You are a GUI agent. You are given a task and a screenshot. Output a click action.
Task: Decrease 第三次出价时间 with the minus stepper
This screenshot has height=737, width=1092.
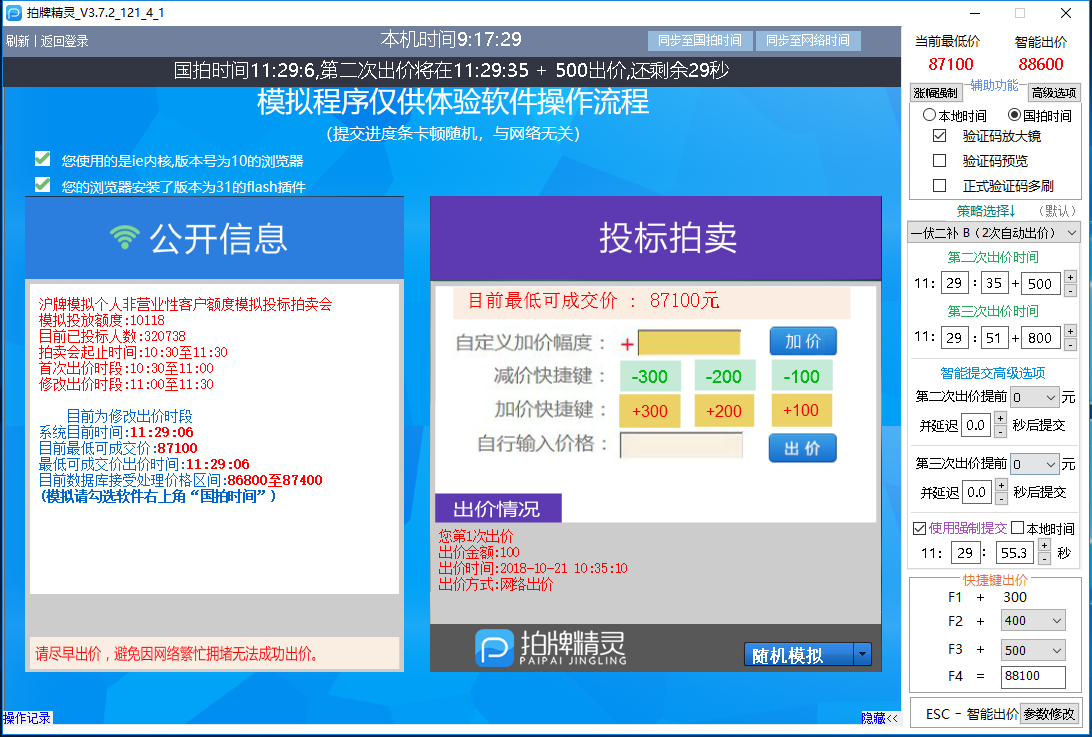pyautogui.click(x=1070, y=344)
